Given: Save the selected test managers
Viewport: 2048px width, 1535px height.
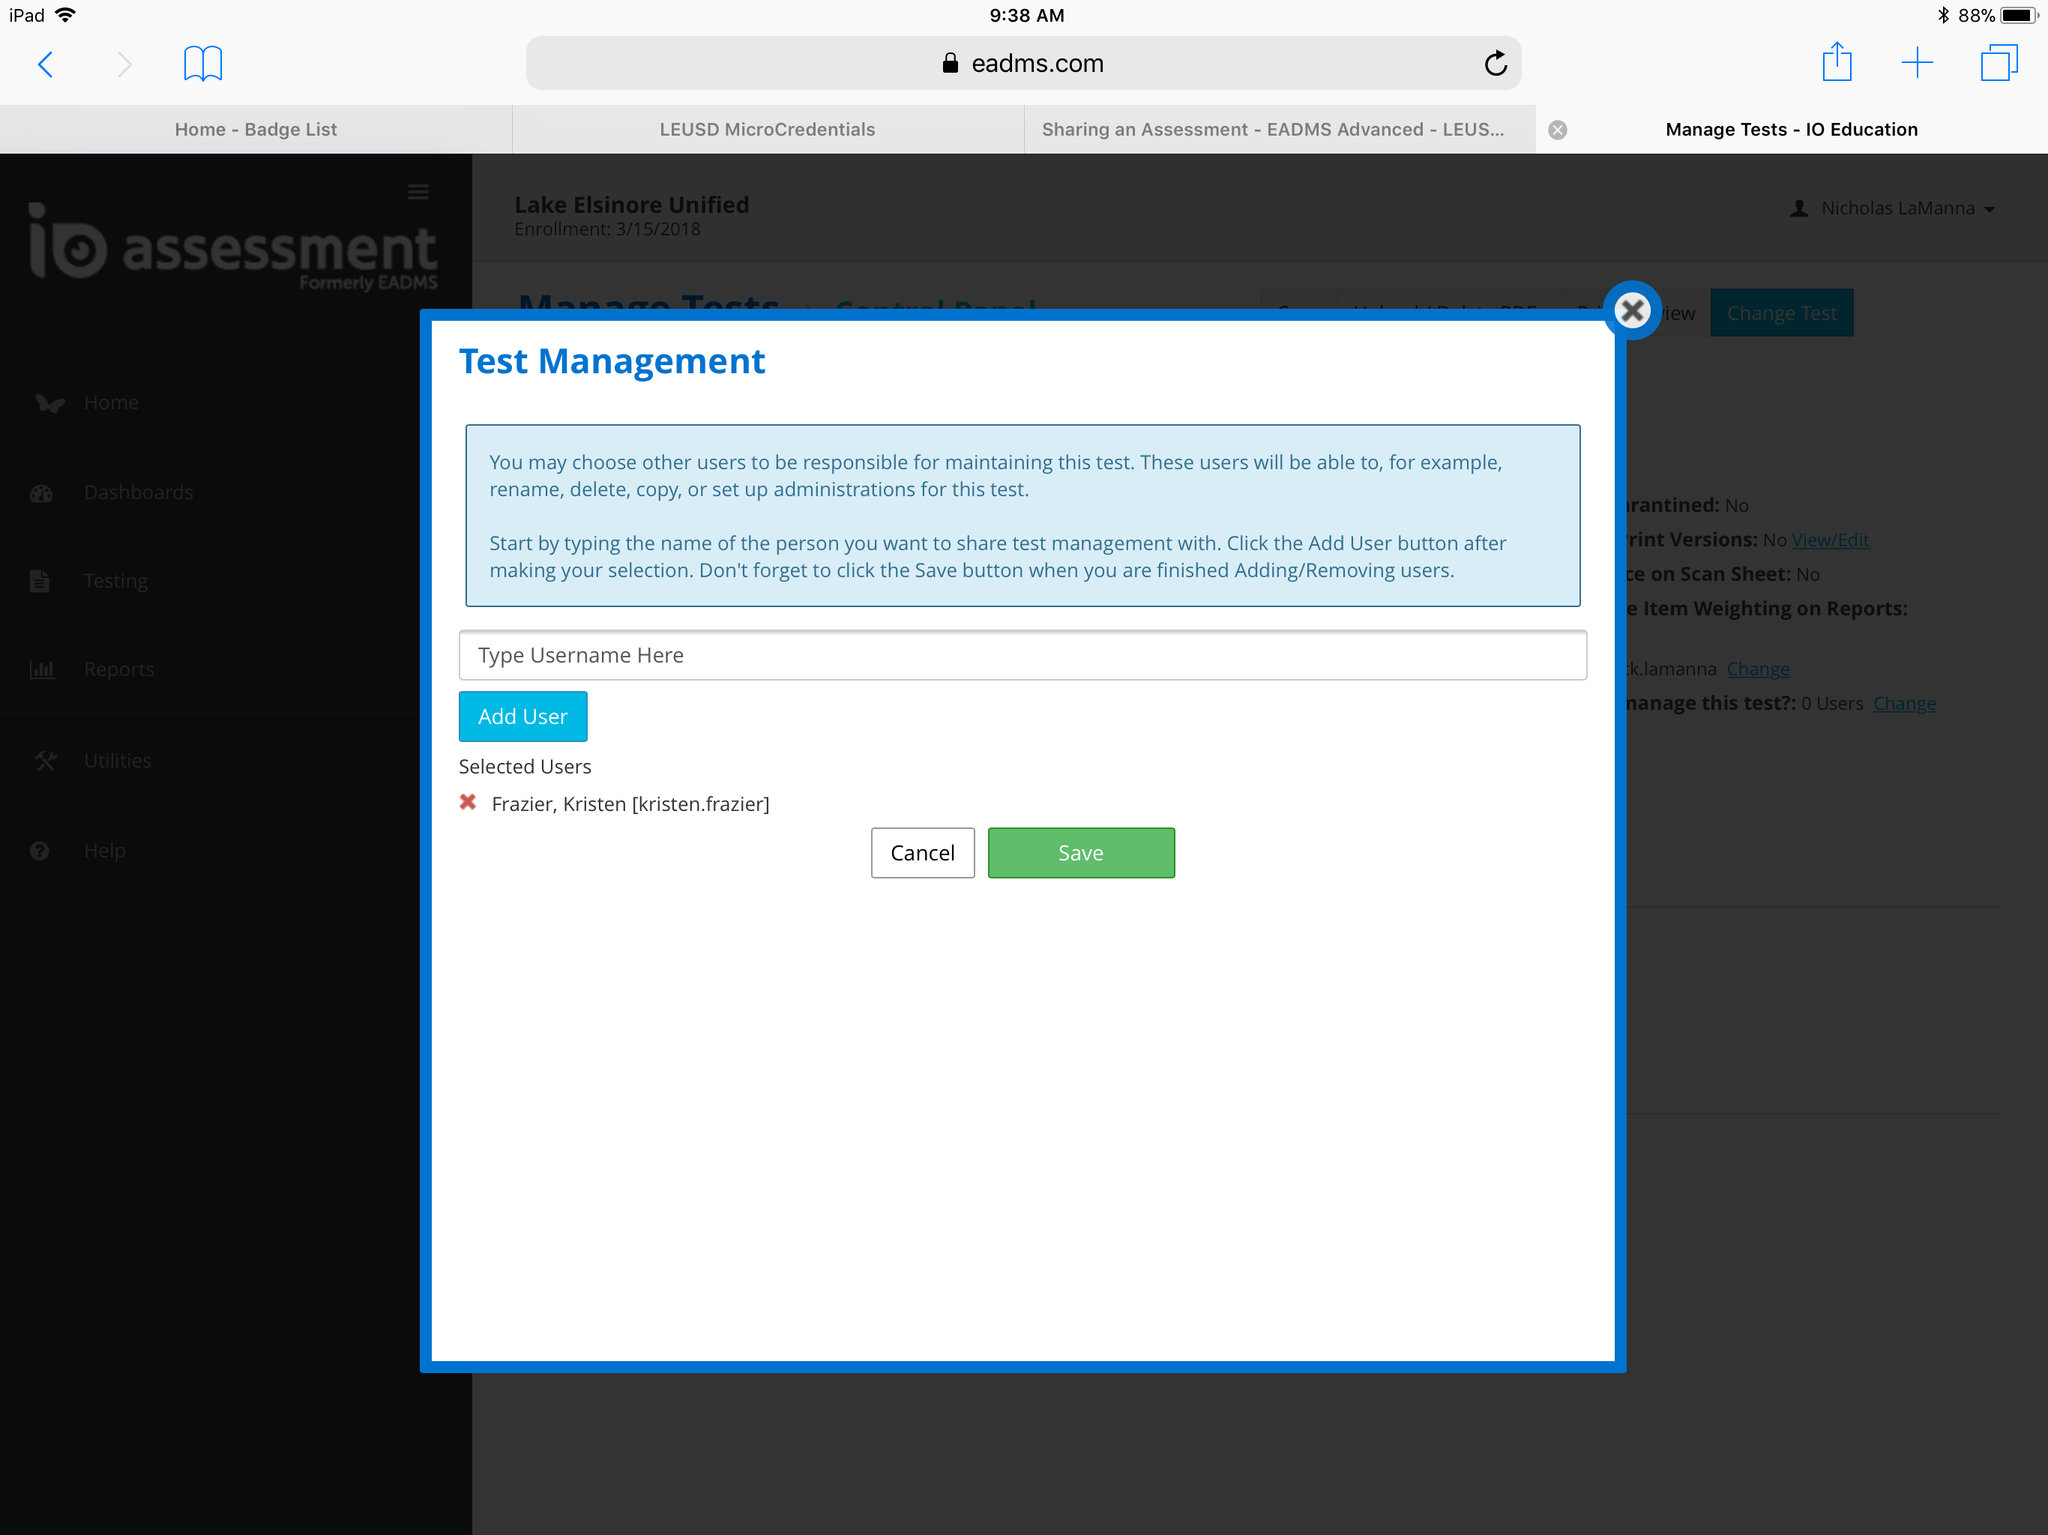Looking at the screenshot, I should (x=1080, y=853).
